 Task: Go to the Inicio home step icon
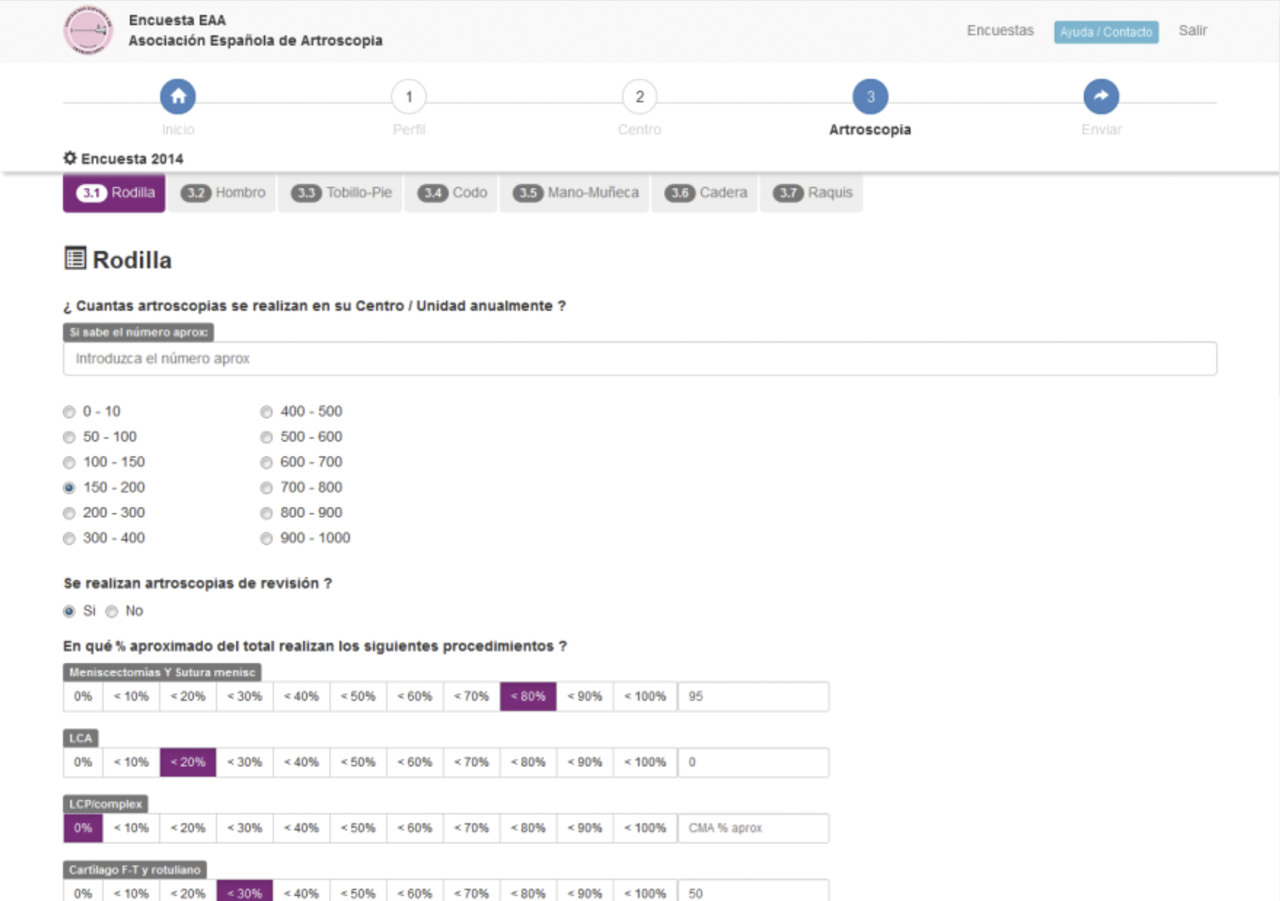pyautogui.click(x=178, y=97)
